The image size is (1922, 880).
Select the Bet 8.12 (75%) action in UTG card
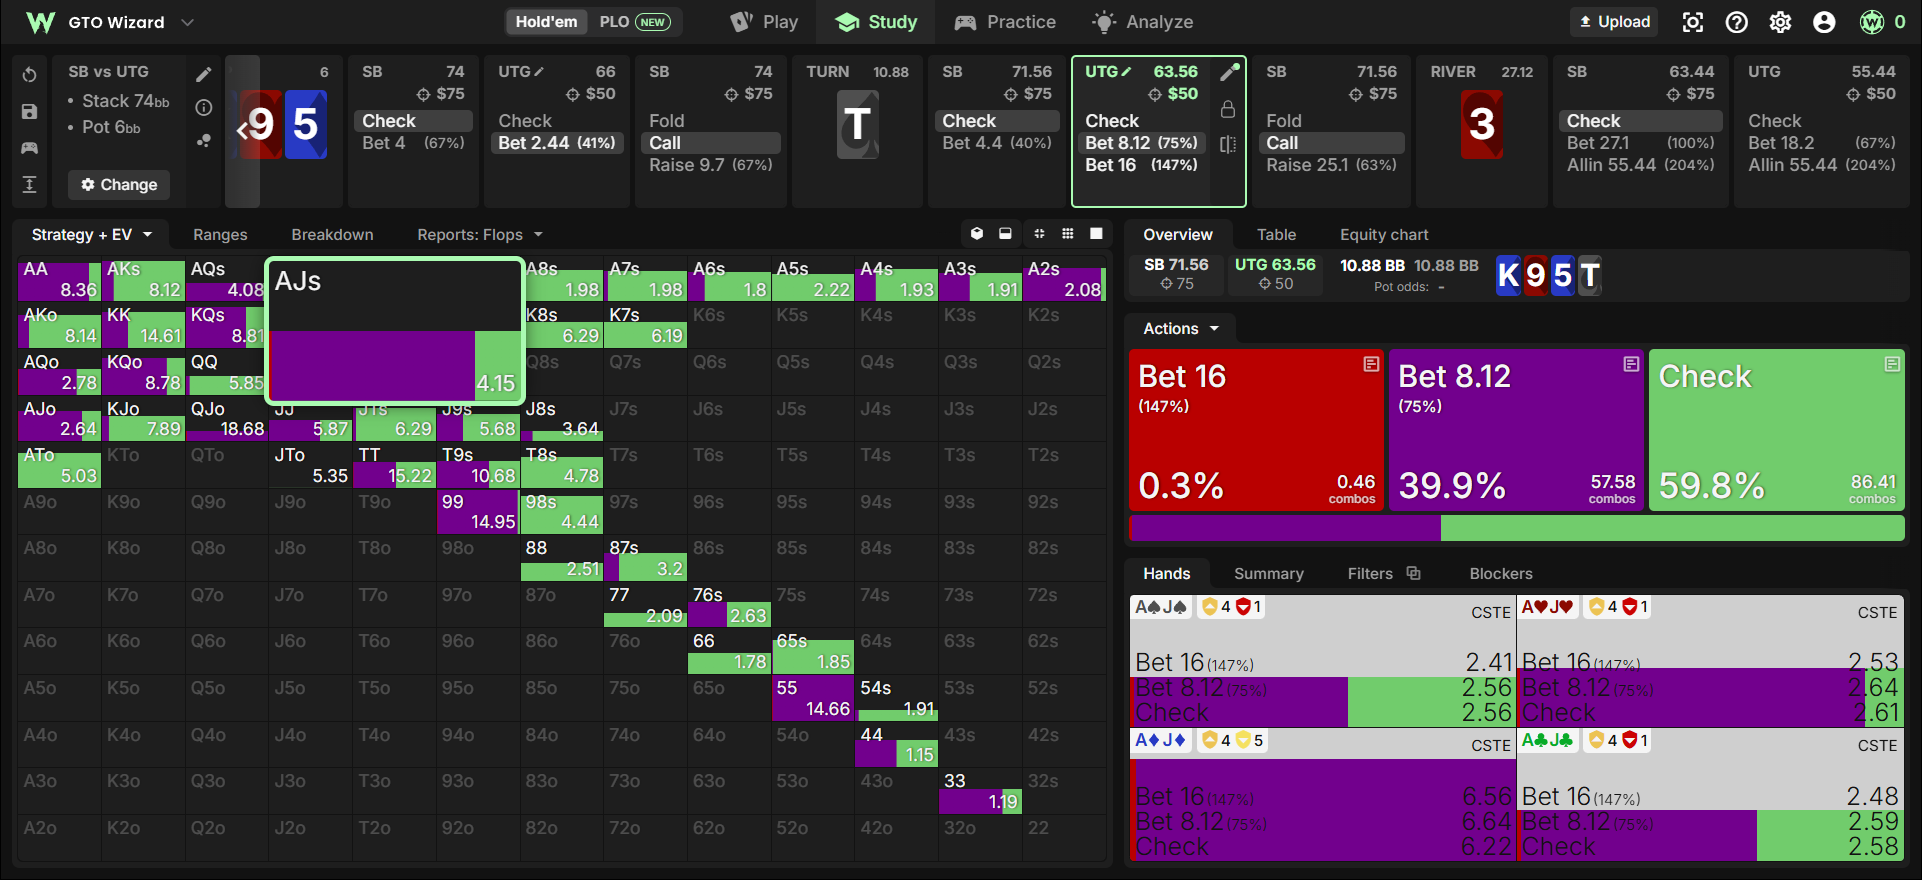(1141, 142)
